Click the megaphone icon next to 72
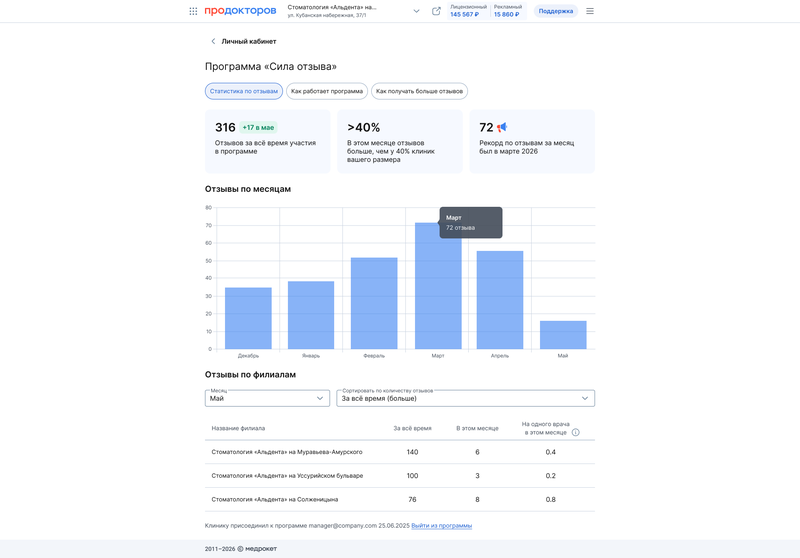This screenshot has width=800, height=558. (502, 127)
